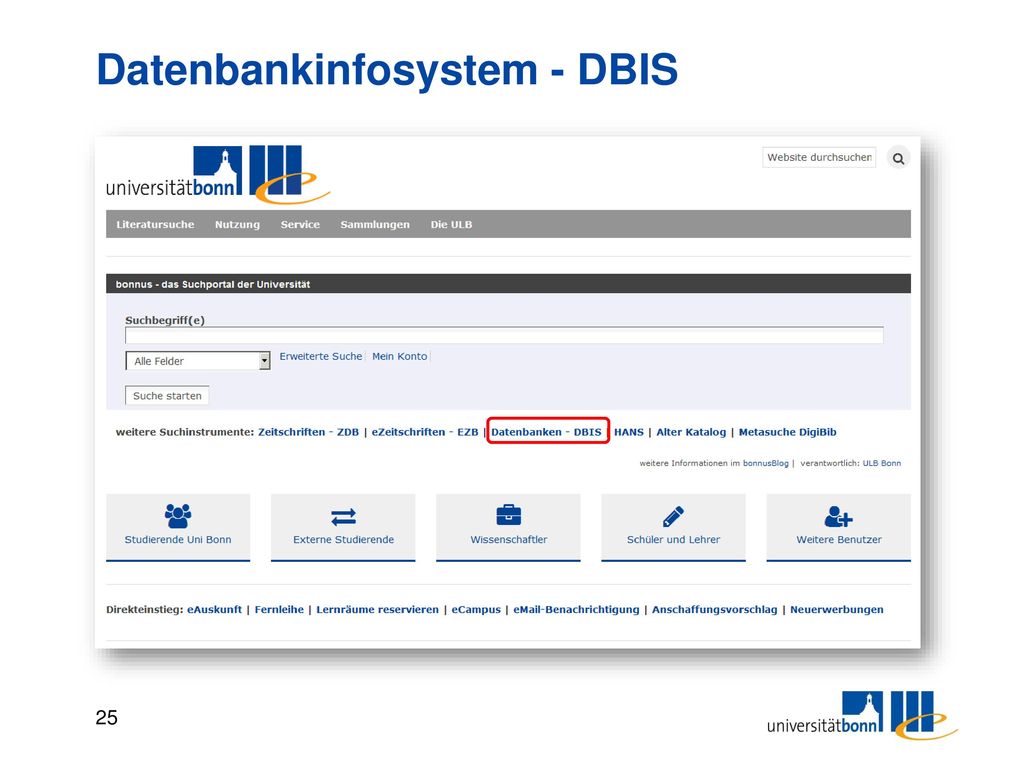Open the Metasuche DigiBib link
1024x768 pixels.
click(788, 432)
